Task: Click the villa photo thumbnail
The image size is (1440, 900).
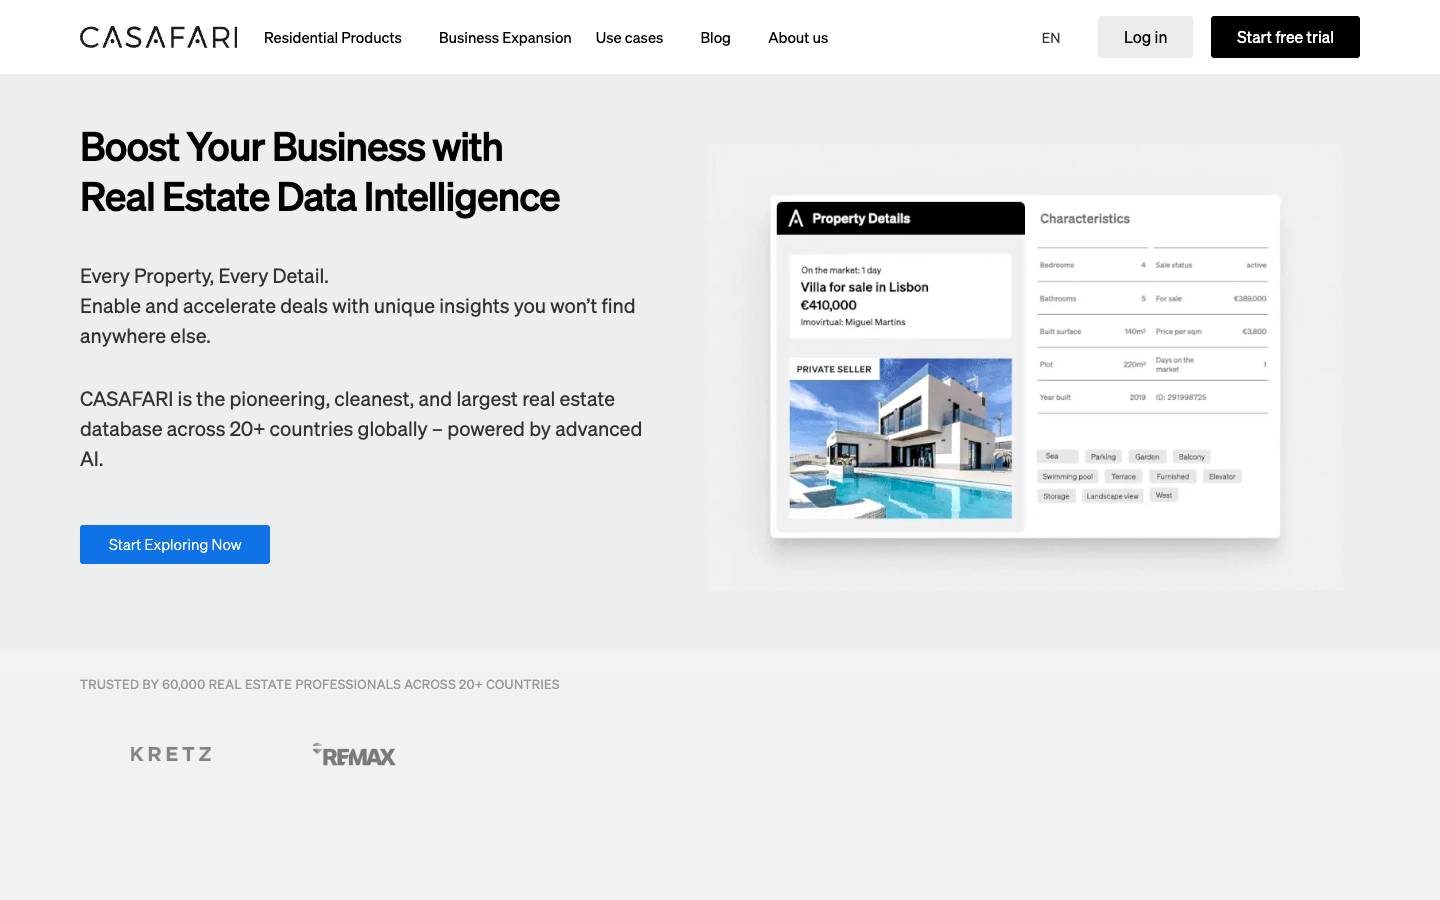Action: coord(901,438)
